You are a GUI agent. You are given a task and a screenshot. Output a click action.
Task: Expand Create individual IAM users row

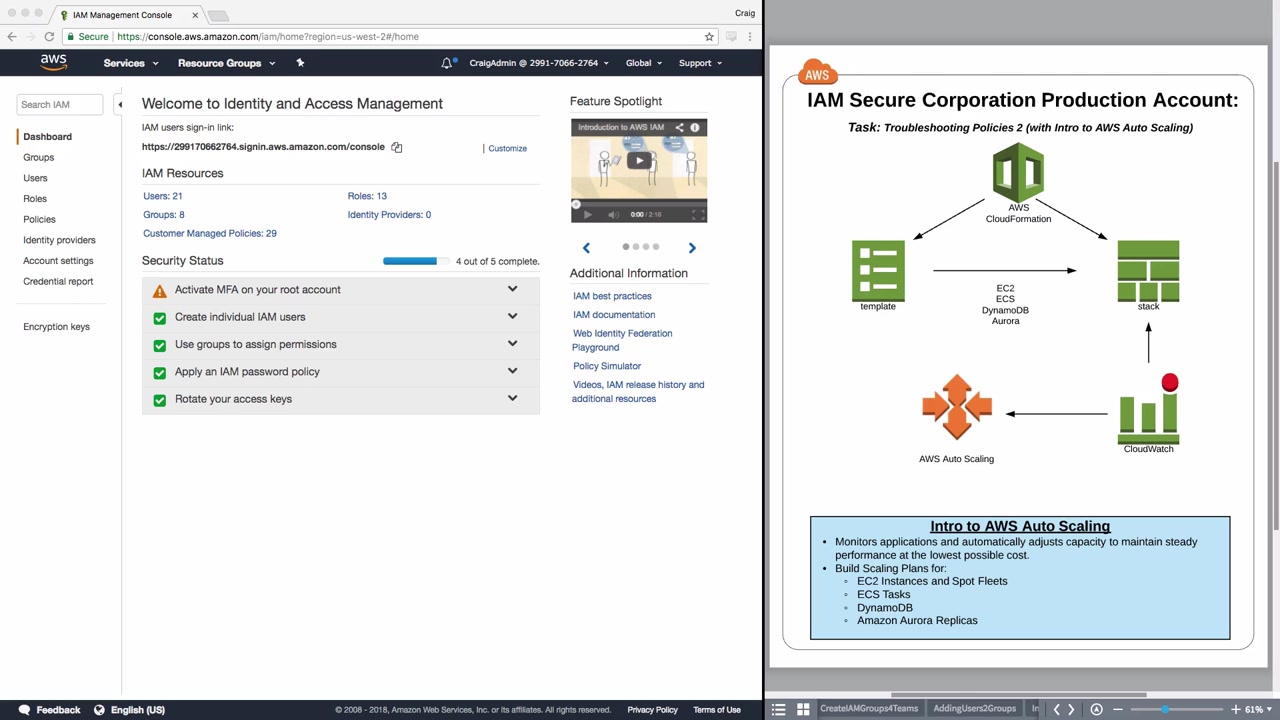pyautogui.click(x=512, y=316)
